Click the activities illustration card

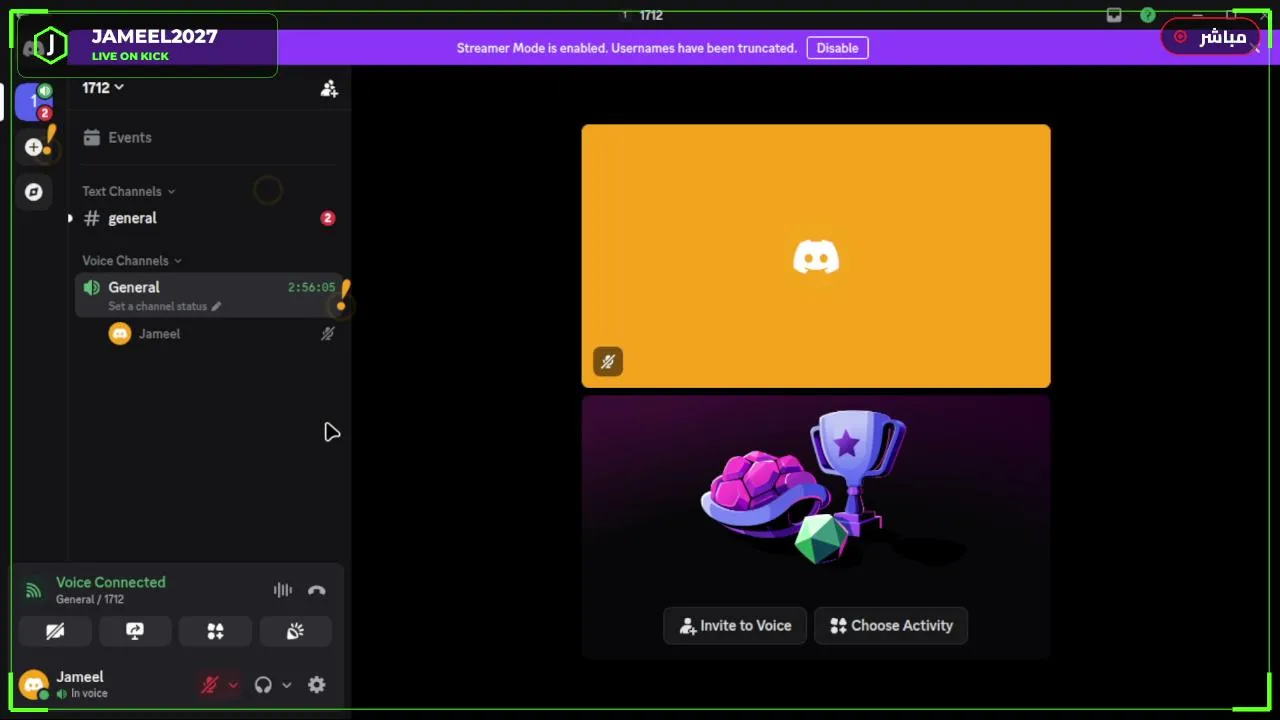pos(816,527)
